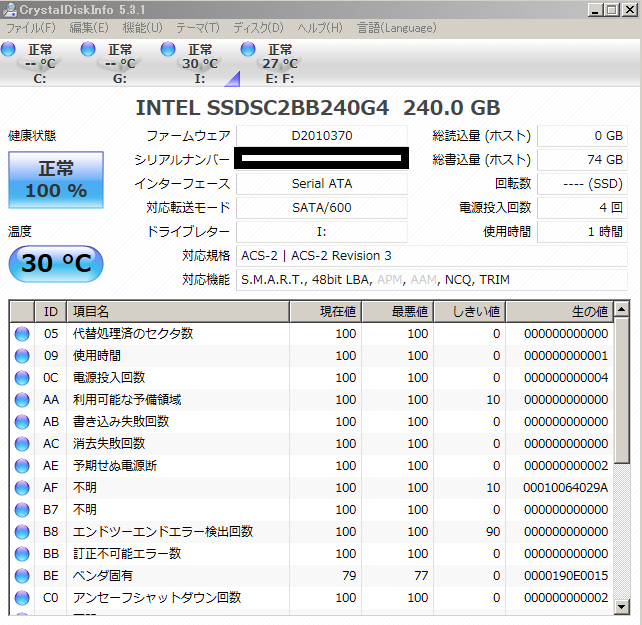642x625 pixels.
Task: Click the CrystalDiskInfo title bar app icon
Action: coord(10,10)
